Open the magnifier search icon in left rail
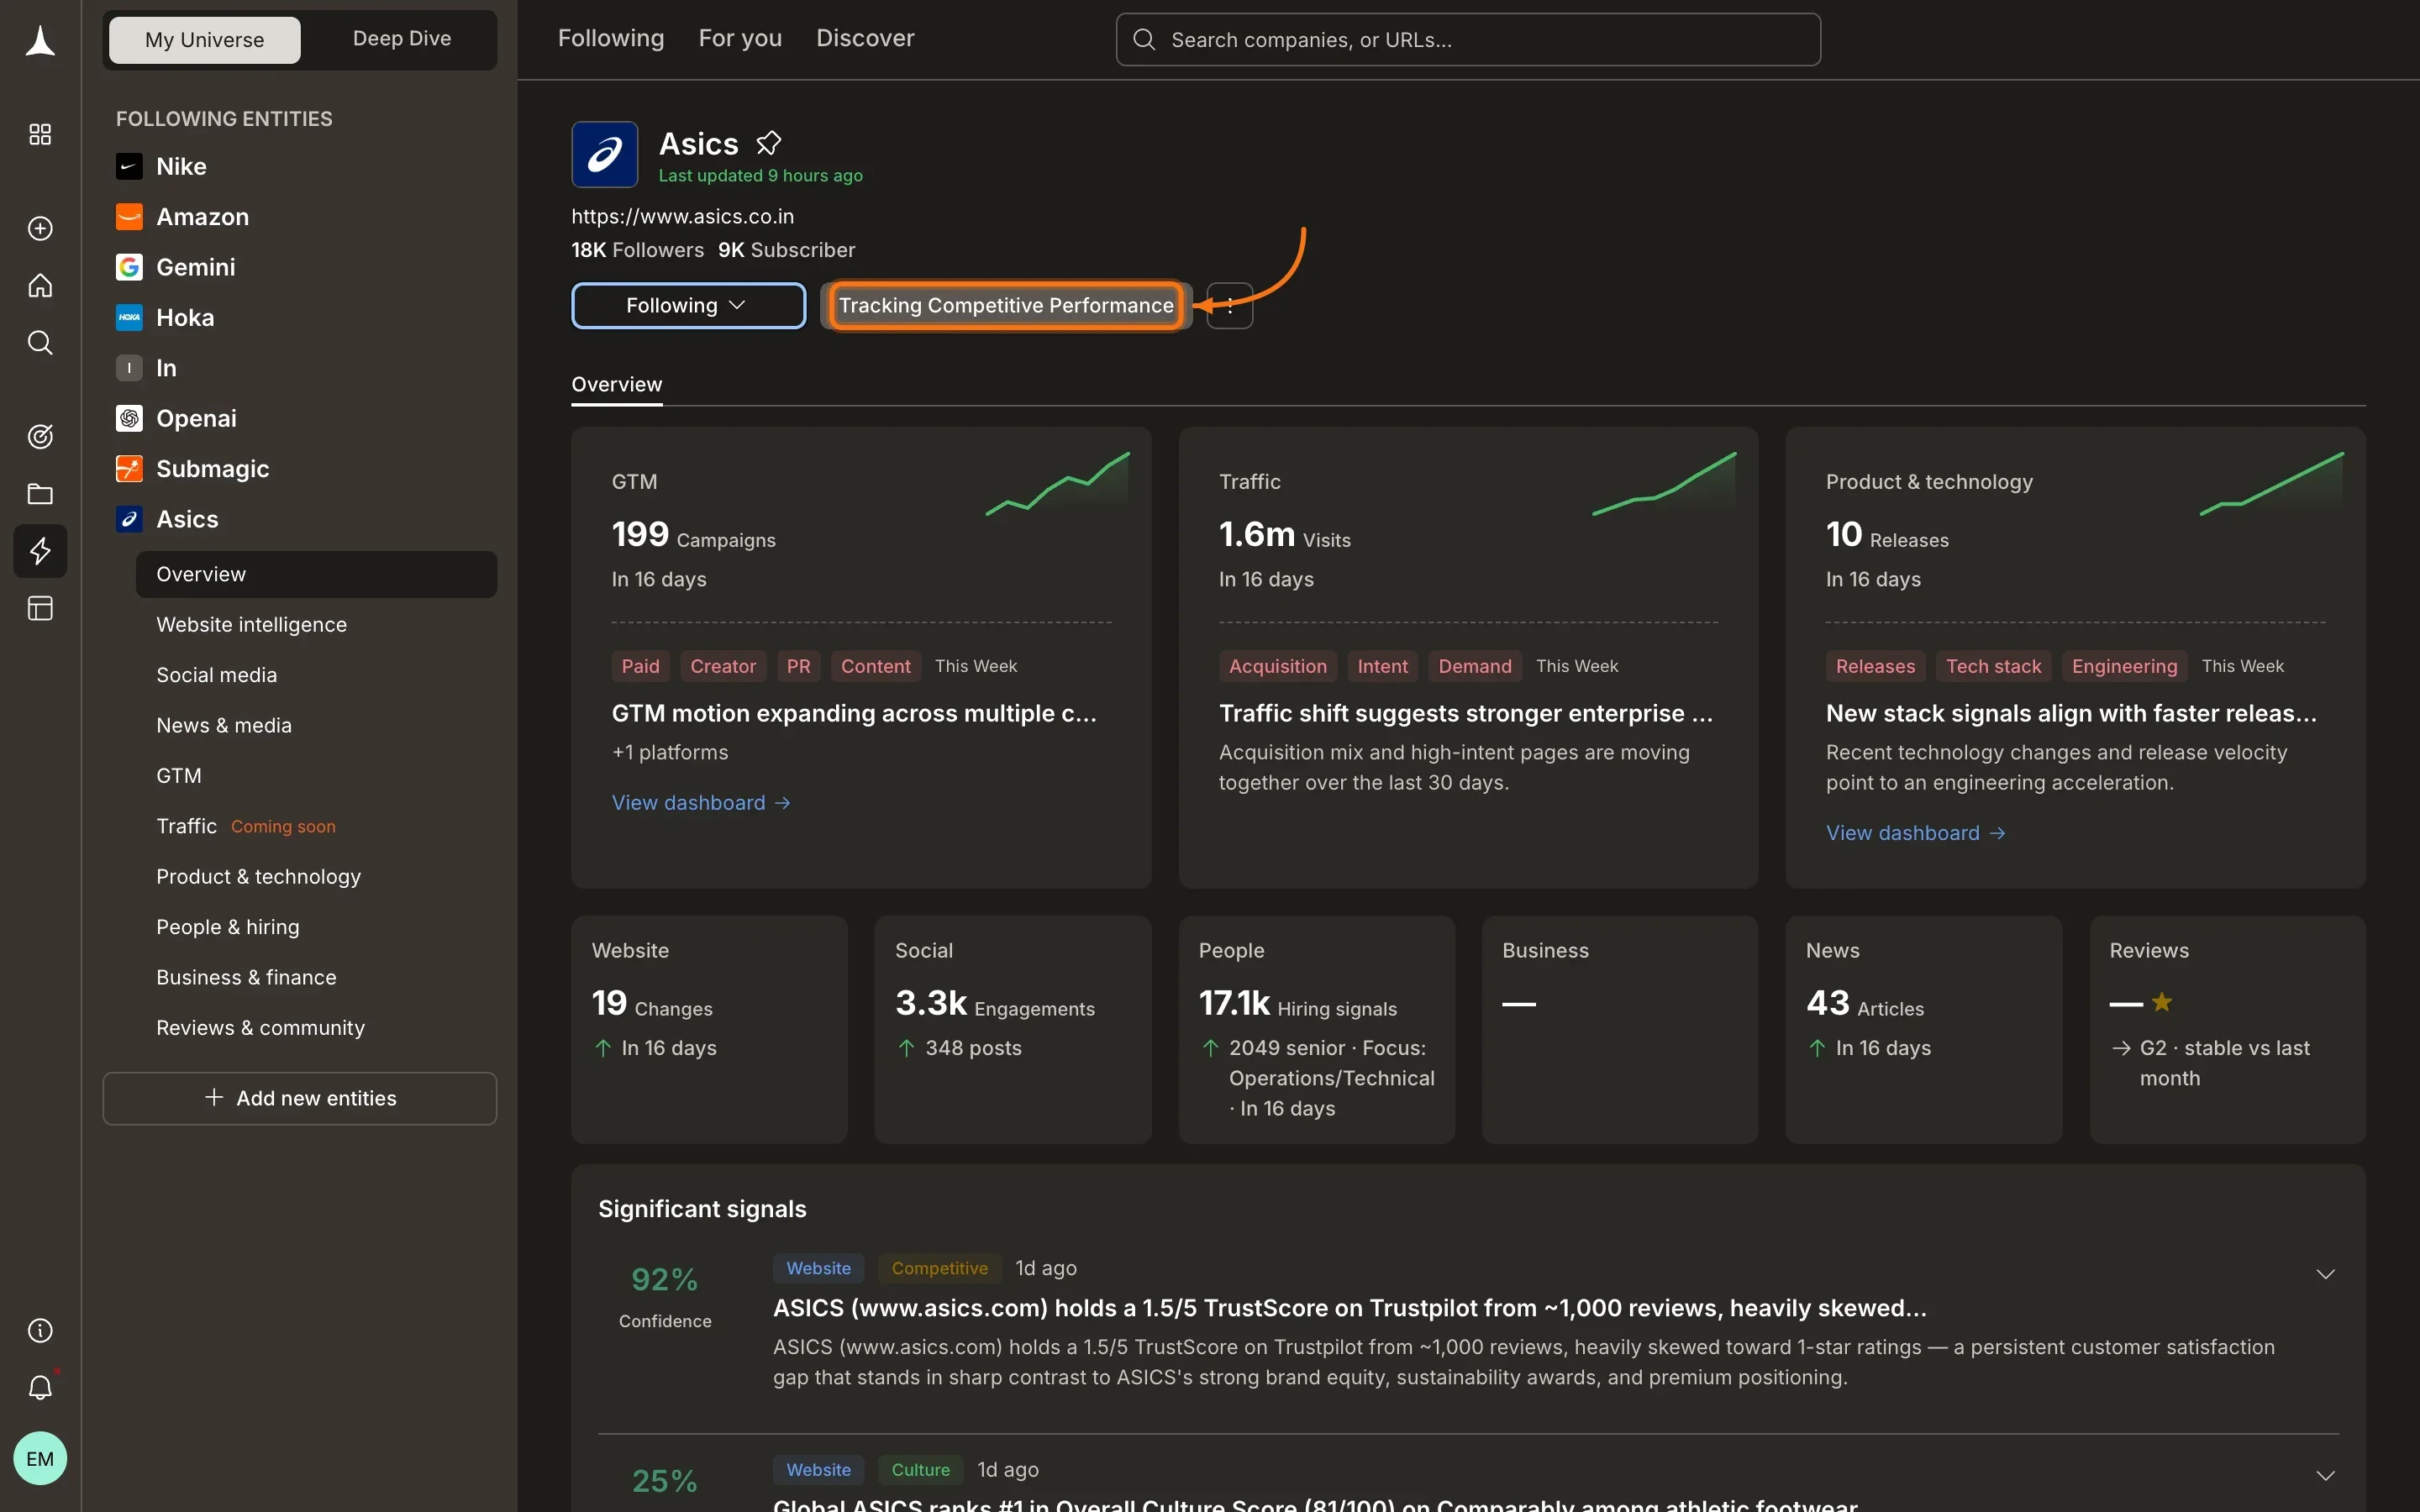This screenshot has height=1512, width=2420. point(40,343)
